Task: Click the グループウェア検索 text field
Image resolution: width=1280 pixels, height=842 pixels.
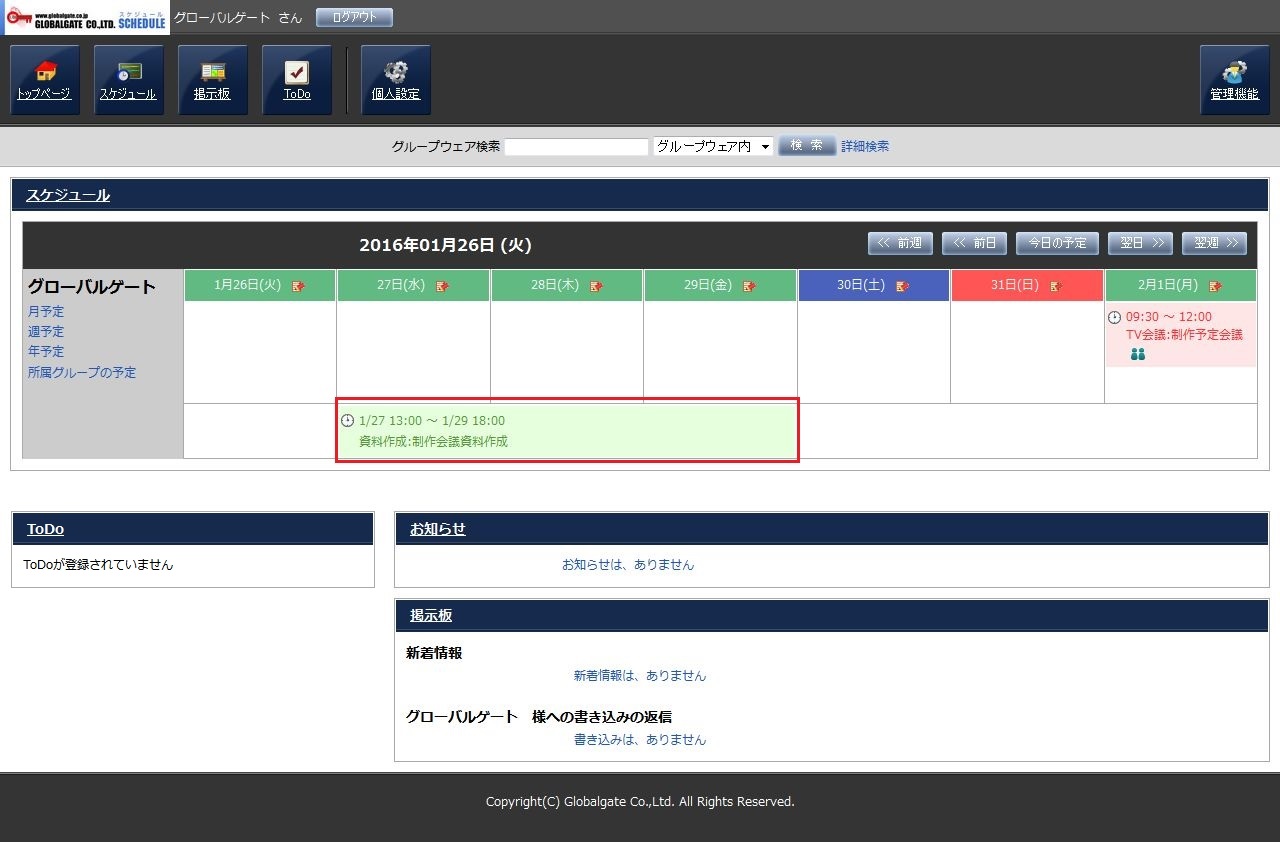Action: point(576,147)
